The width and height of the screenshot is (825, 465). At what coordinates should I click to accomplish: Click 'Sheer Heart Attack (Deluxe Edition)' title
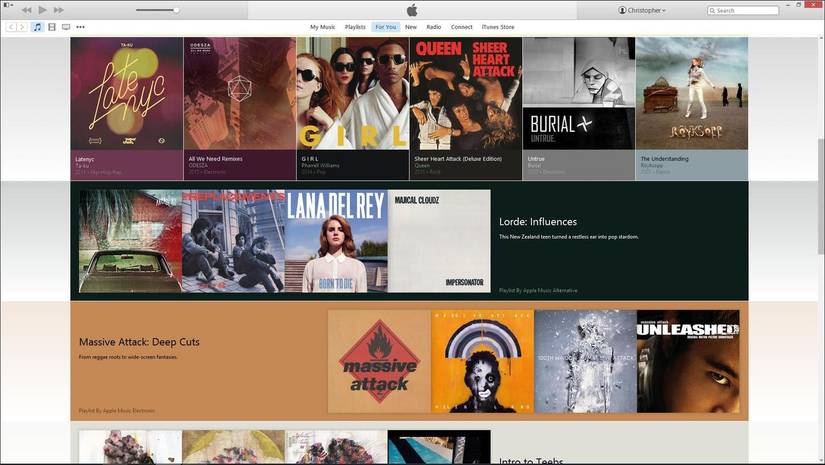tap(458, 159)
